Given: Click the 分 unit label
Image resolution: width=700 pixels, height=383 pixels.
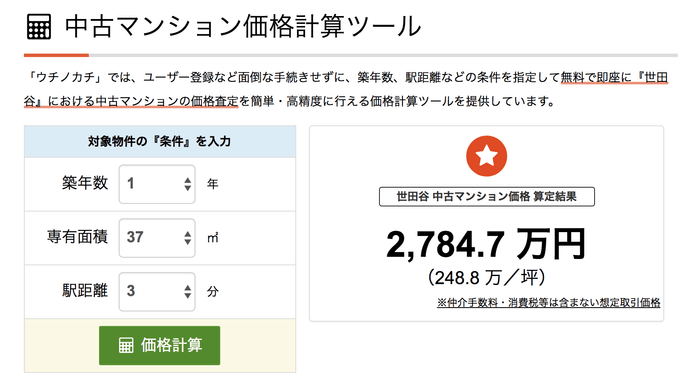Looking at the screenshot, I should (212, 291).
